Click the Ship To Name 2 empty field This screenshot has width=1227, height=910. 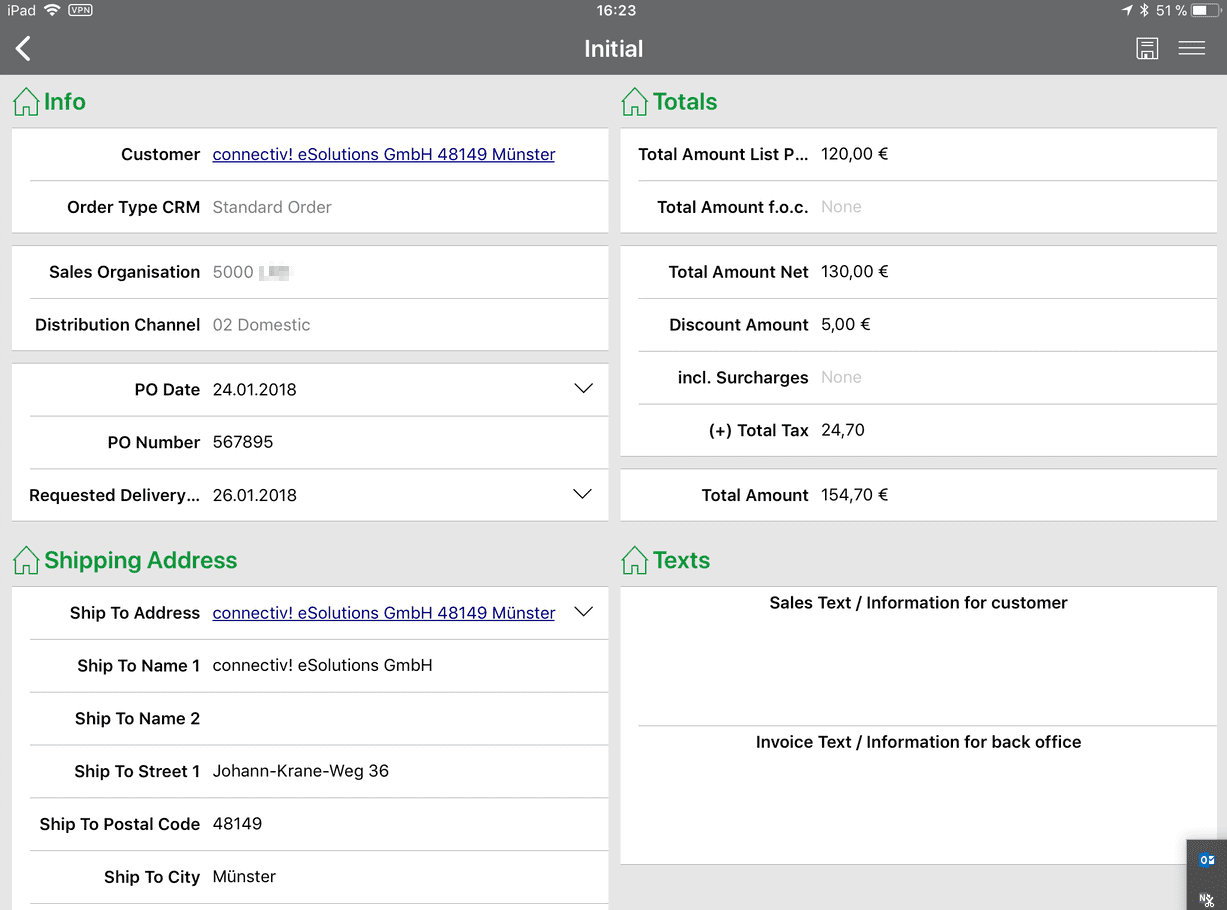(400, 719)
